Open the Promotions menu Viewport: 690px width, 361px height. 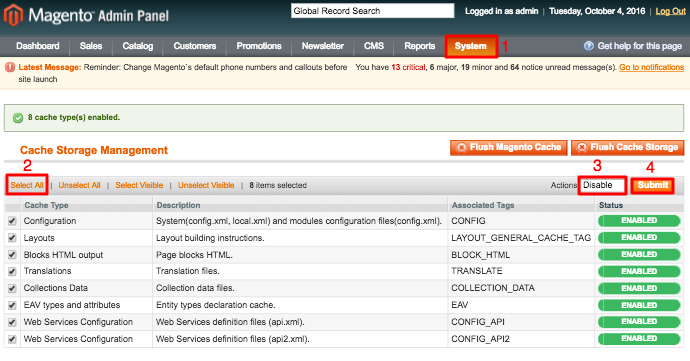click(x=259, y=46)
